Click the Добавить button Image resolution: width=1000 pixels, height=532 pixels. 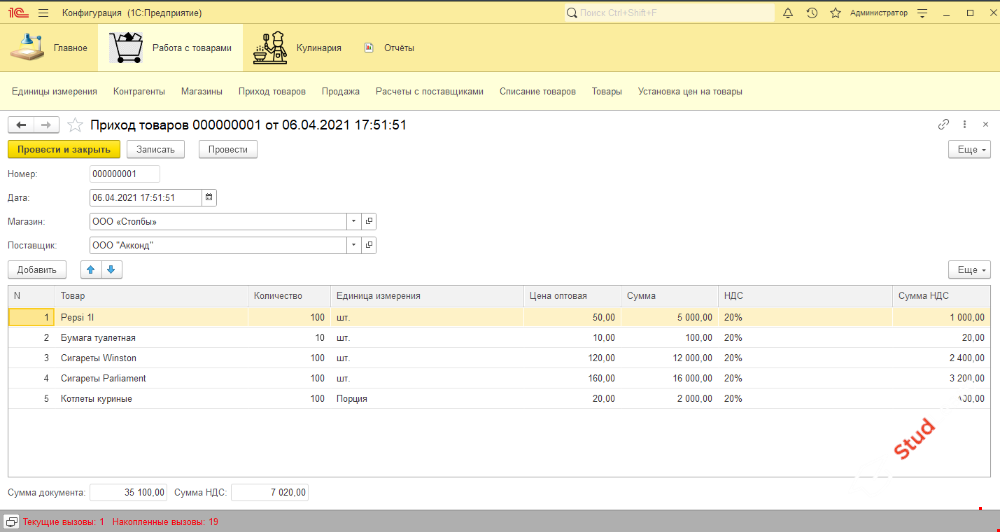pyautogui.click(x=37, y=270)
